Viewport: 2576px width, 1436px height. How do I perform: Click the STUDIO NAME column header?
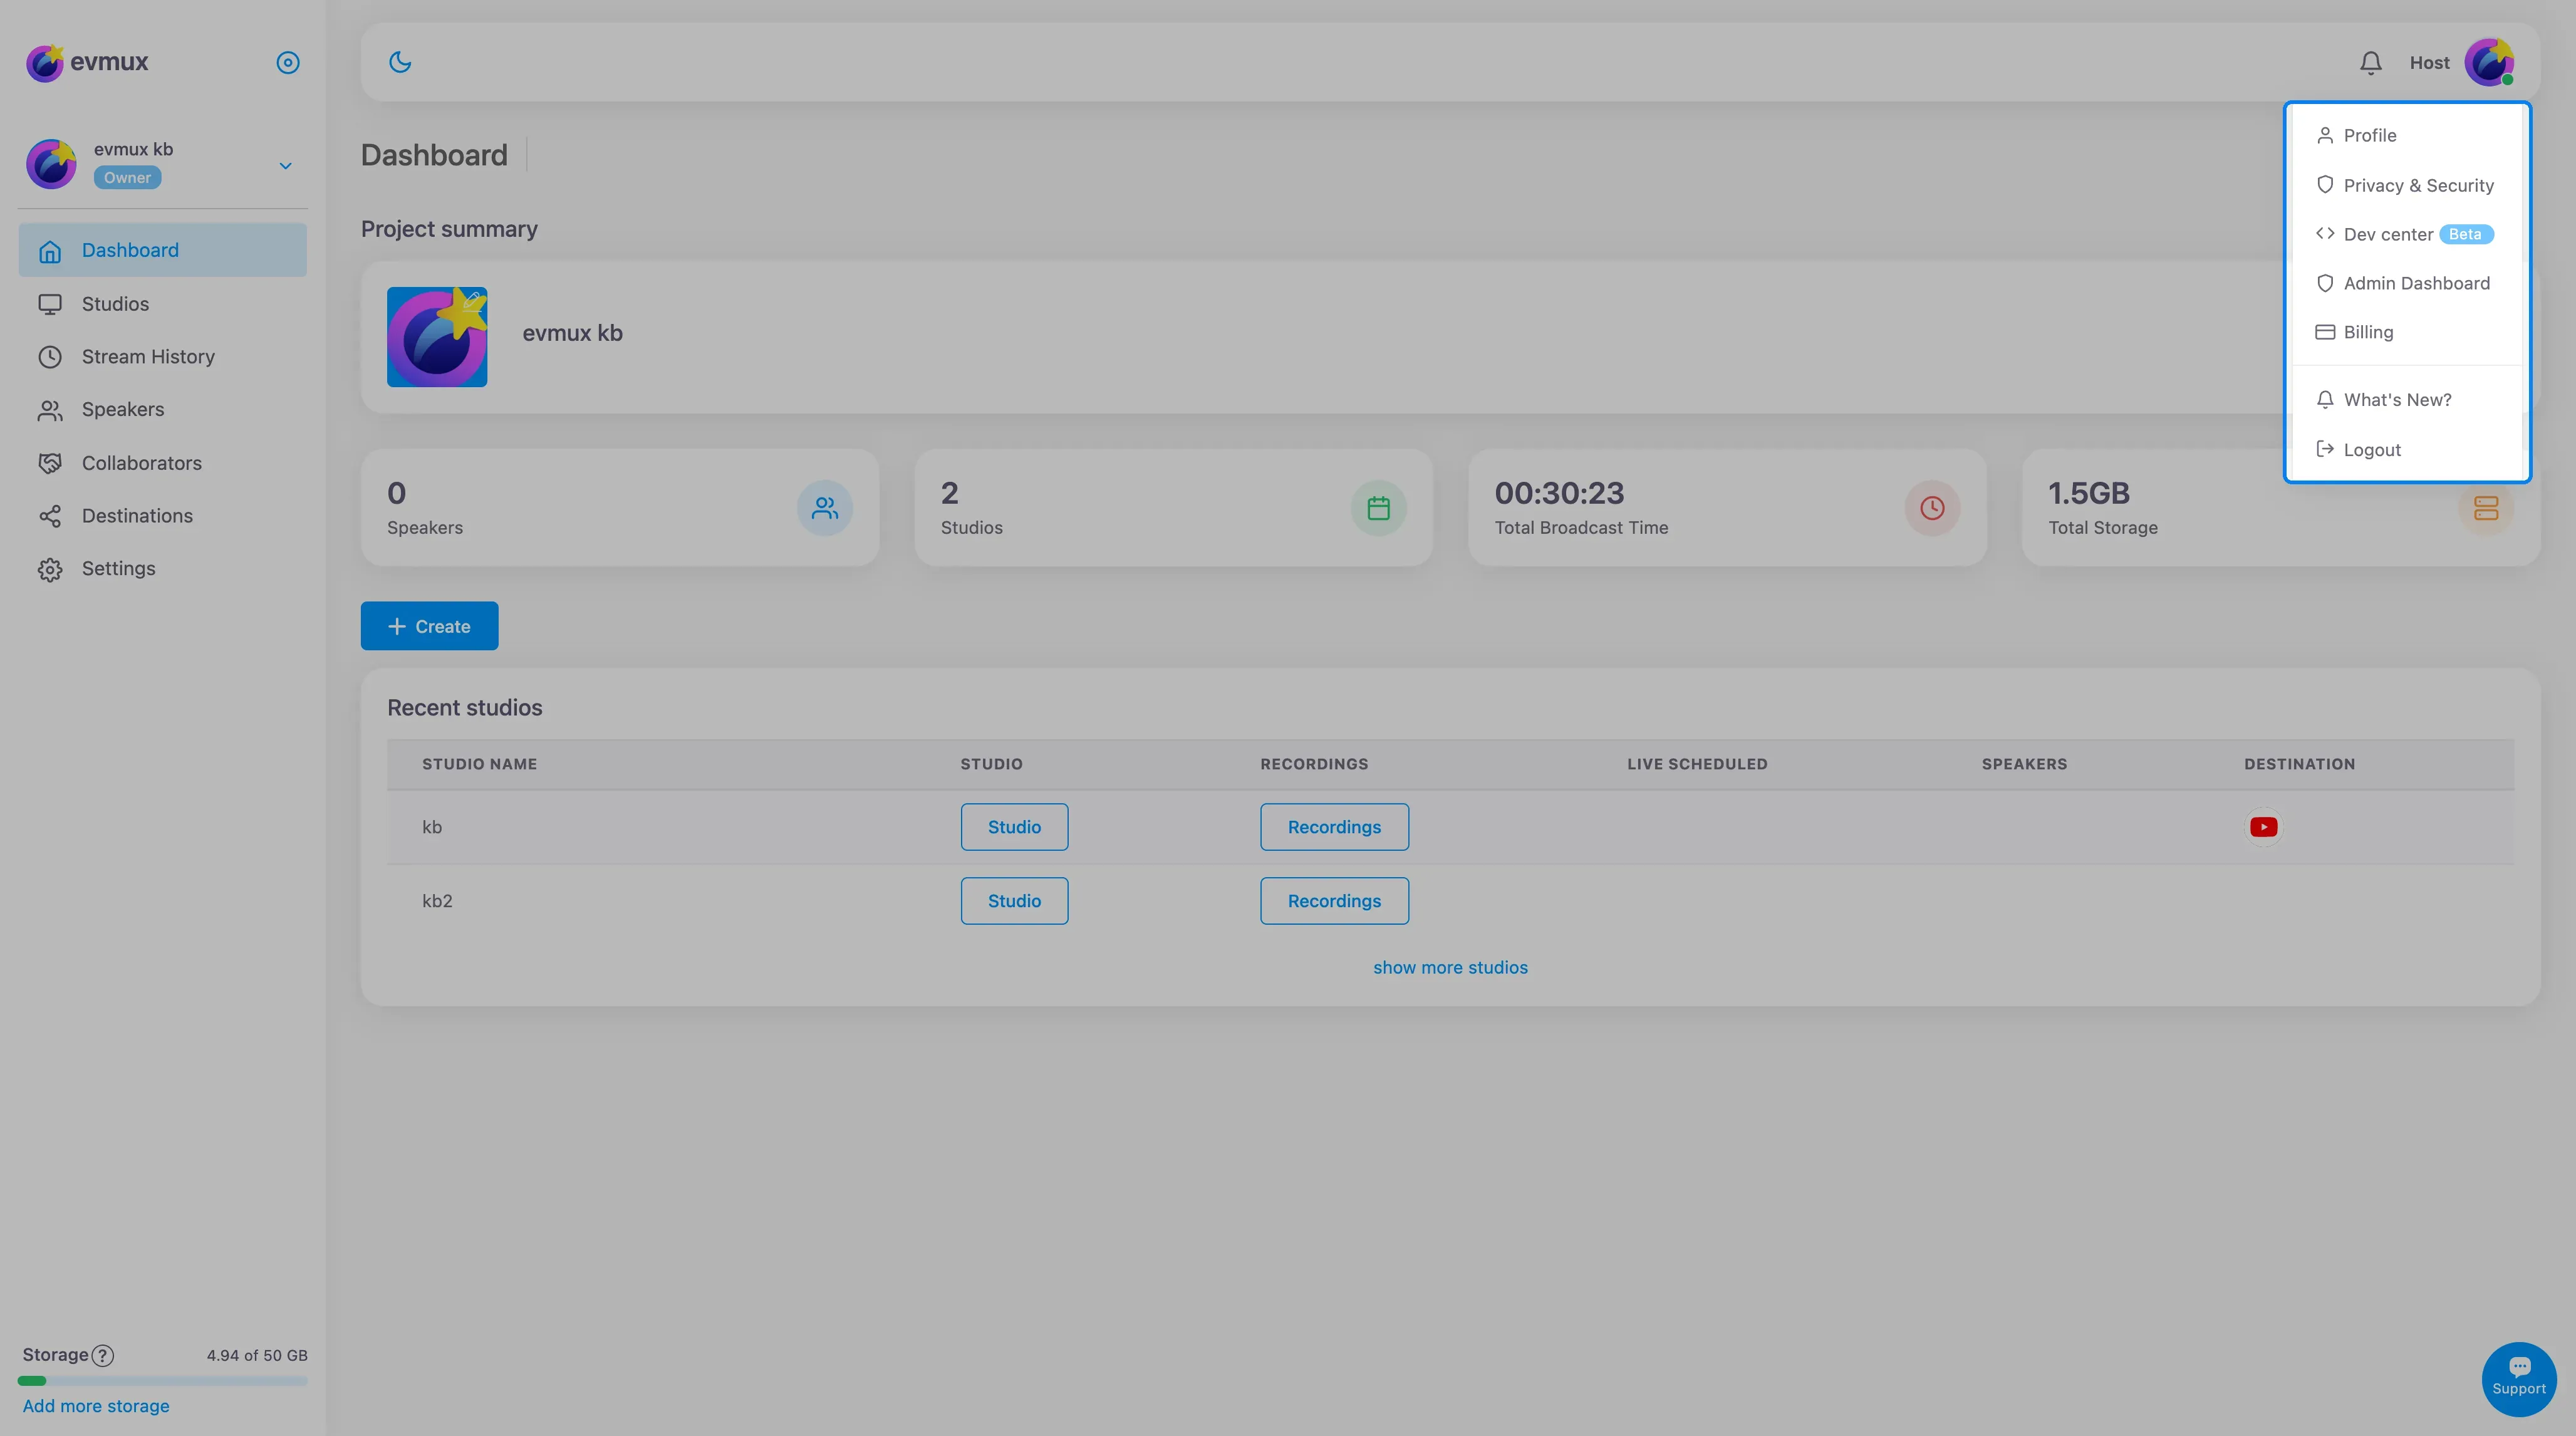pos(479,764)
